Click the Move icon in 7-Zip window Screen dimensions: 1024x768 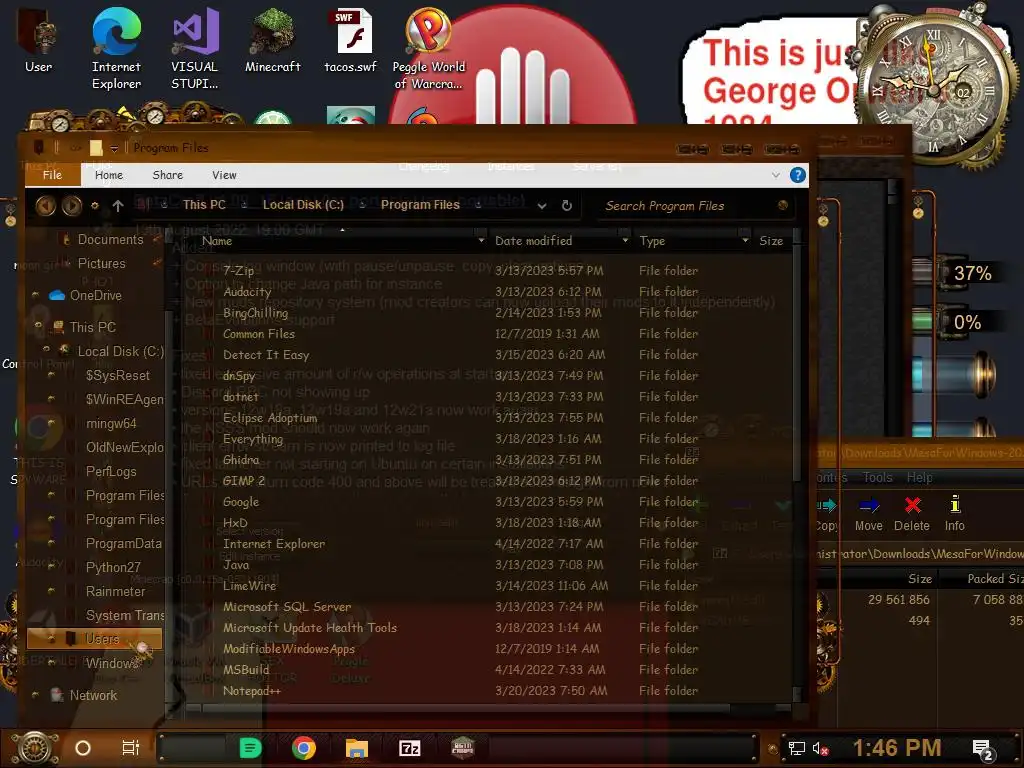click(869, 514)
